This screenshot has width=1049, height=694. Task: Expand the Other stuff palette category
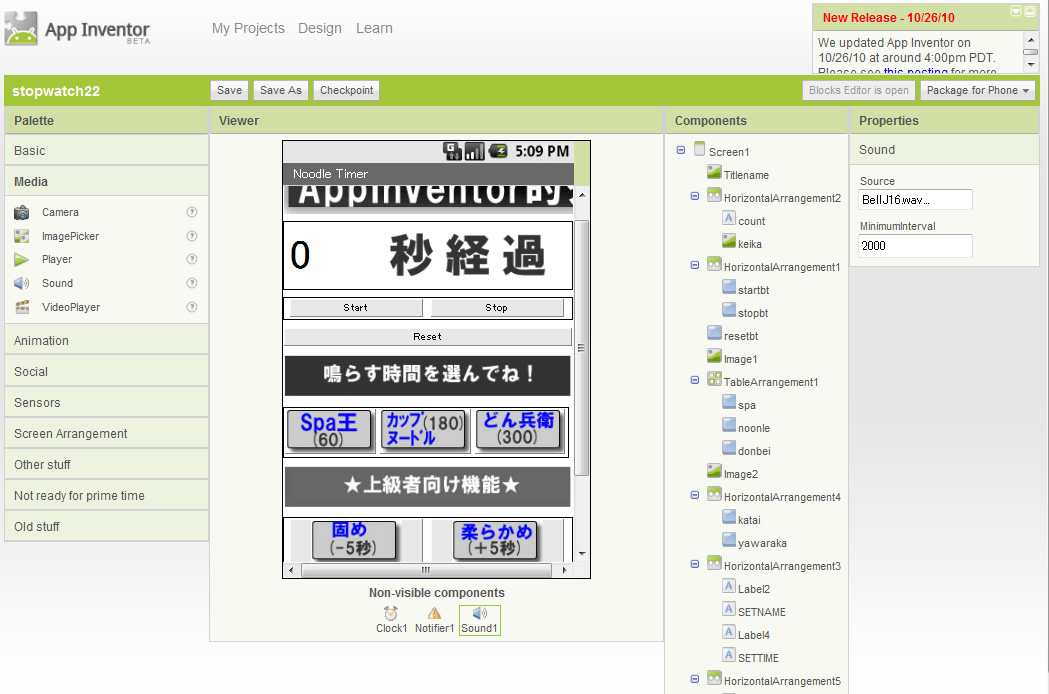coord(106,464)
